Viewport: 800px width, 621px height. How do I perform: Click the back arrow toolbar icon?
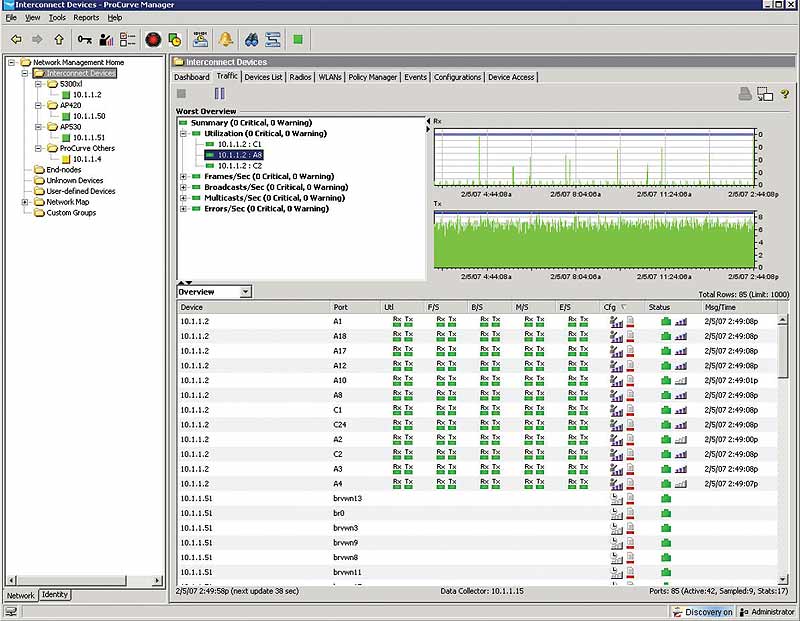pos(16,40)
